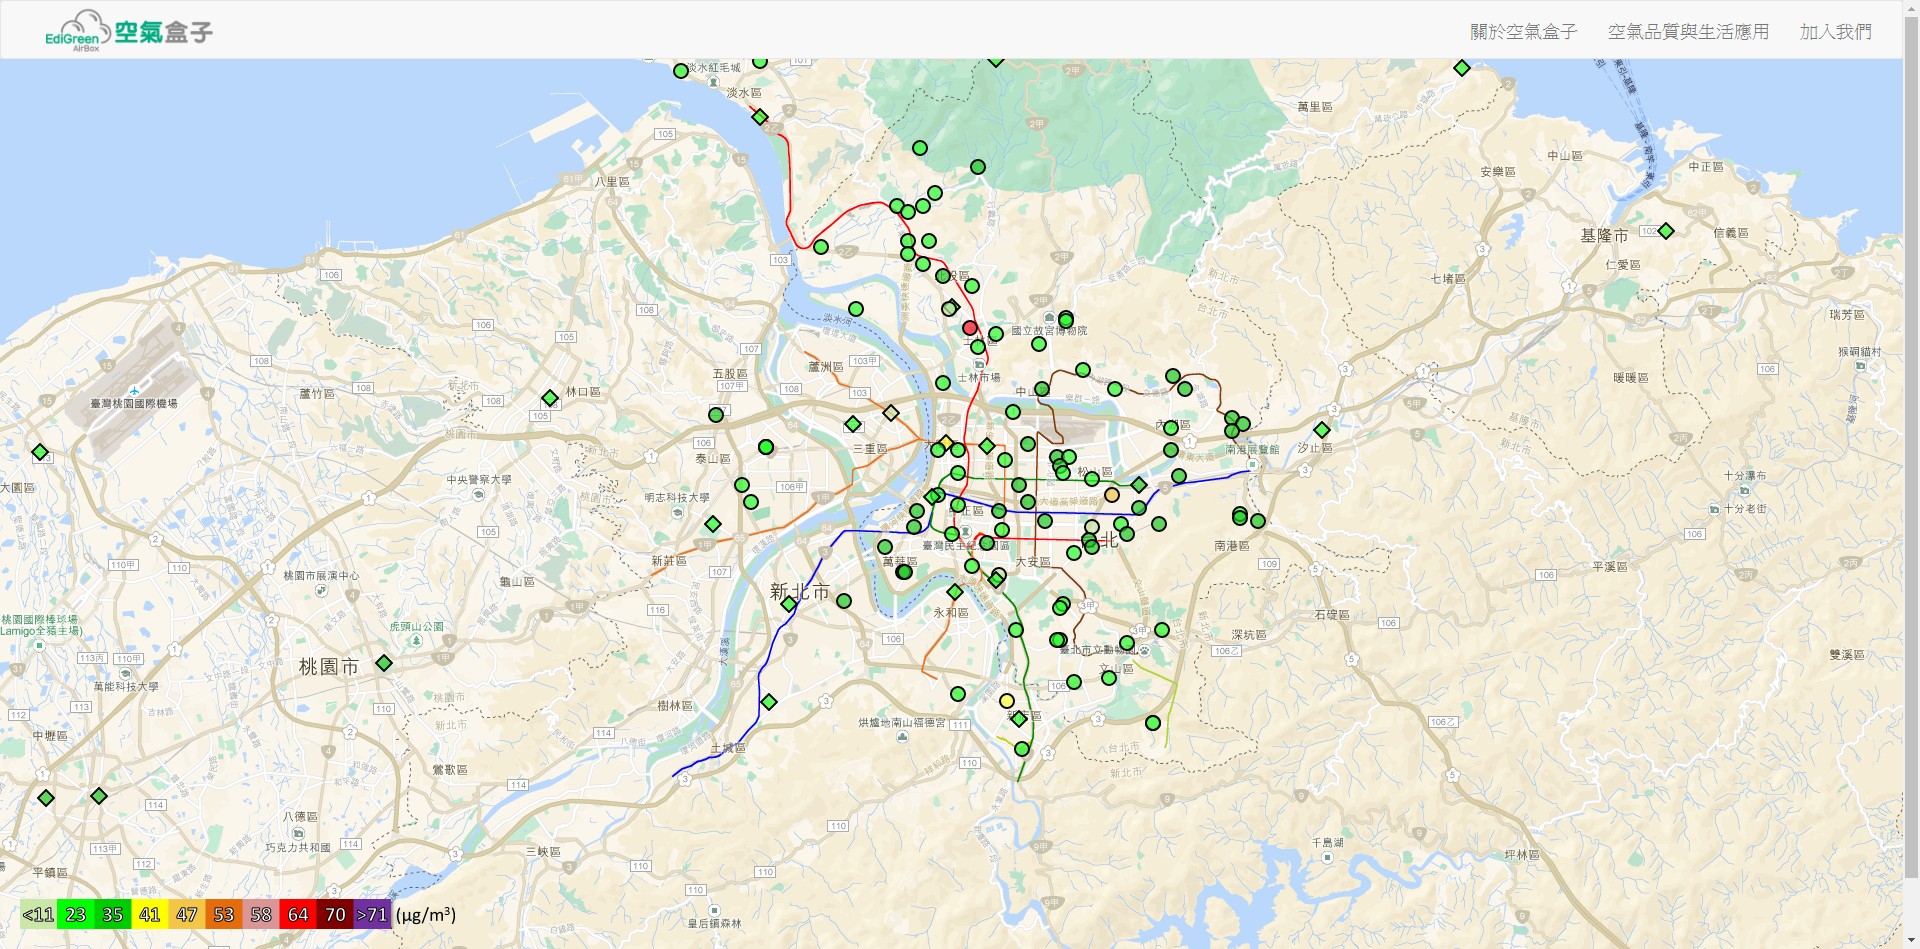Select the dark red 70 legend swatch
1920x949 pixels.
click(334, 914)
